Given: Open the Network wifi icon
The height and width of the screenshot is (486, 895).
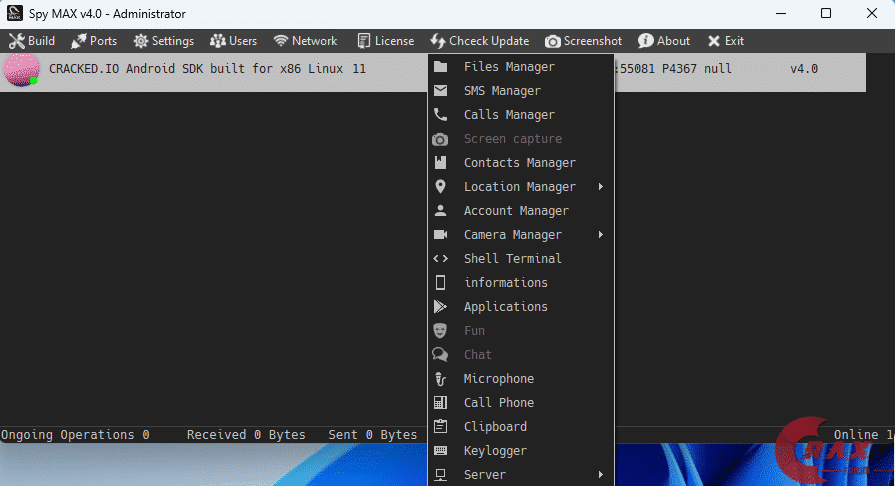Looking at the screenshot, I should point(281,41).
